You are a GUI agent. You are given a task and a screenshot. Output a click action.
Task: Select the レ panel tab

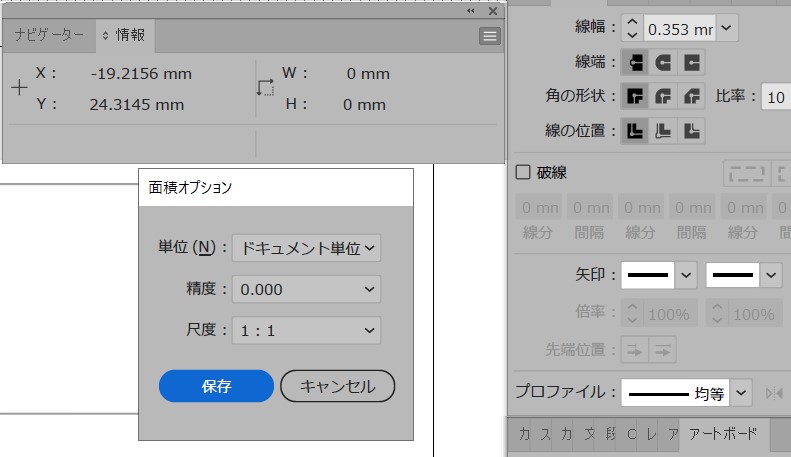click(x=652, y=434)
